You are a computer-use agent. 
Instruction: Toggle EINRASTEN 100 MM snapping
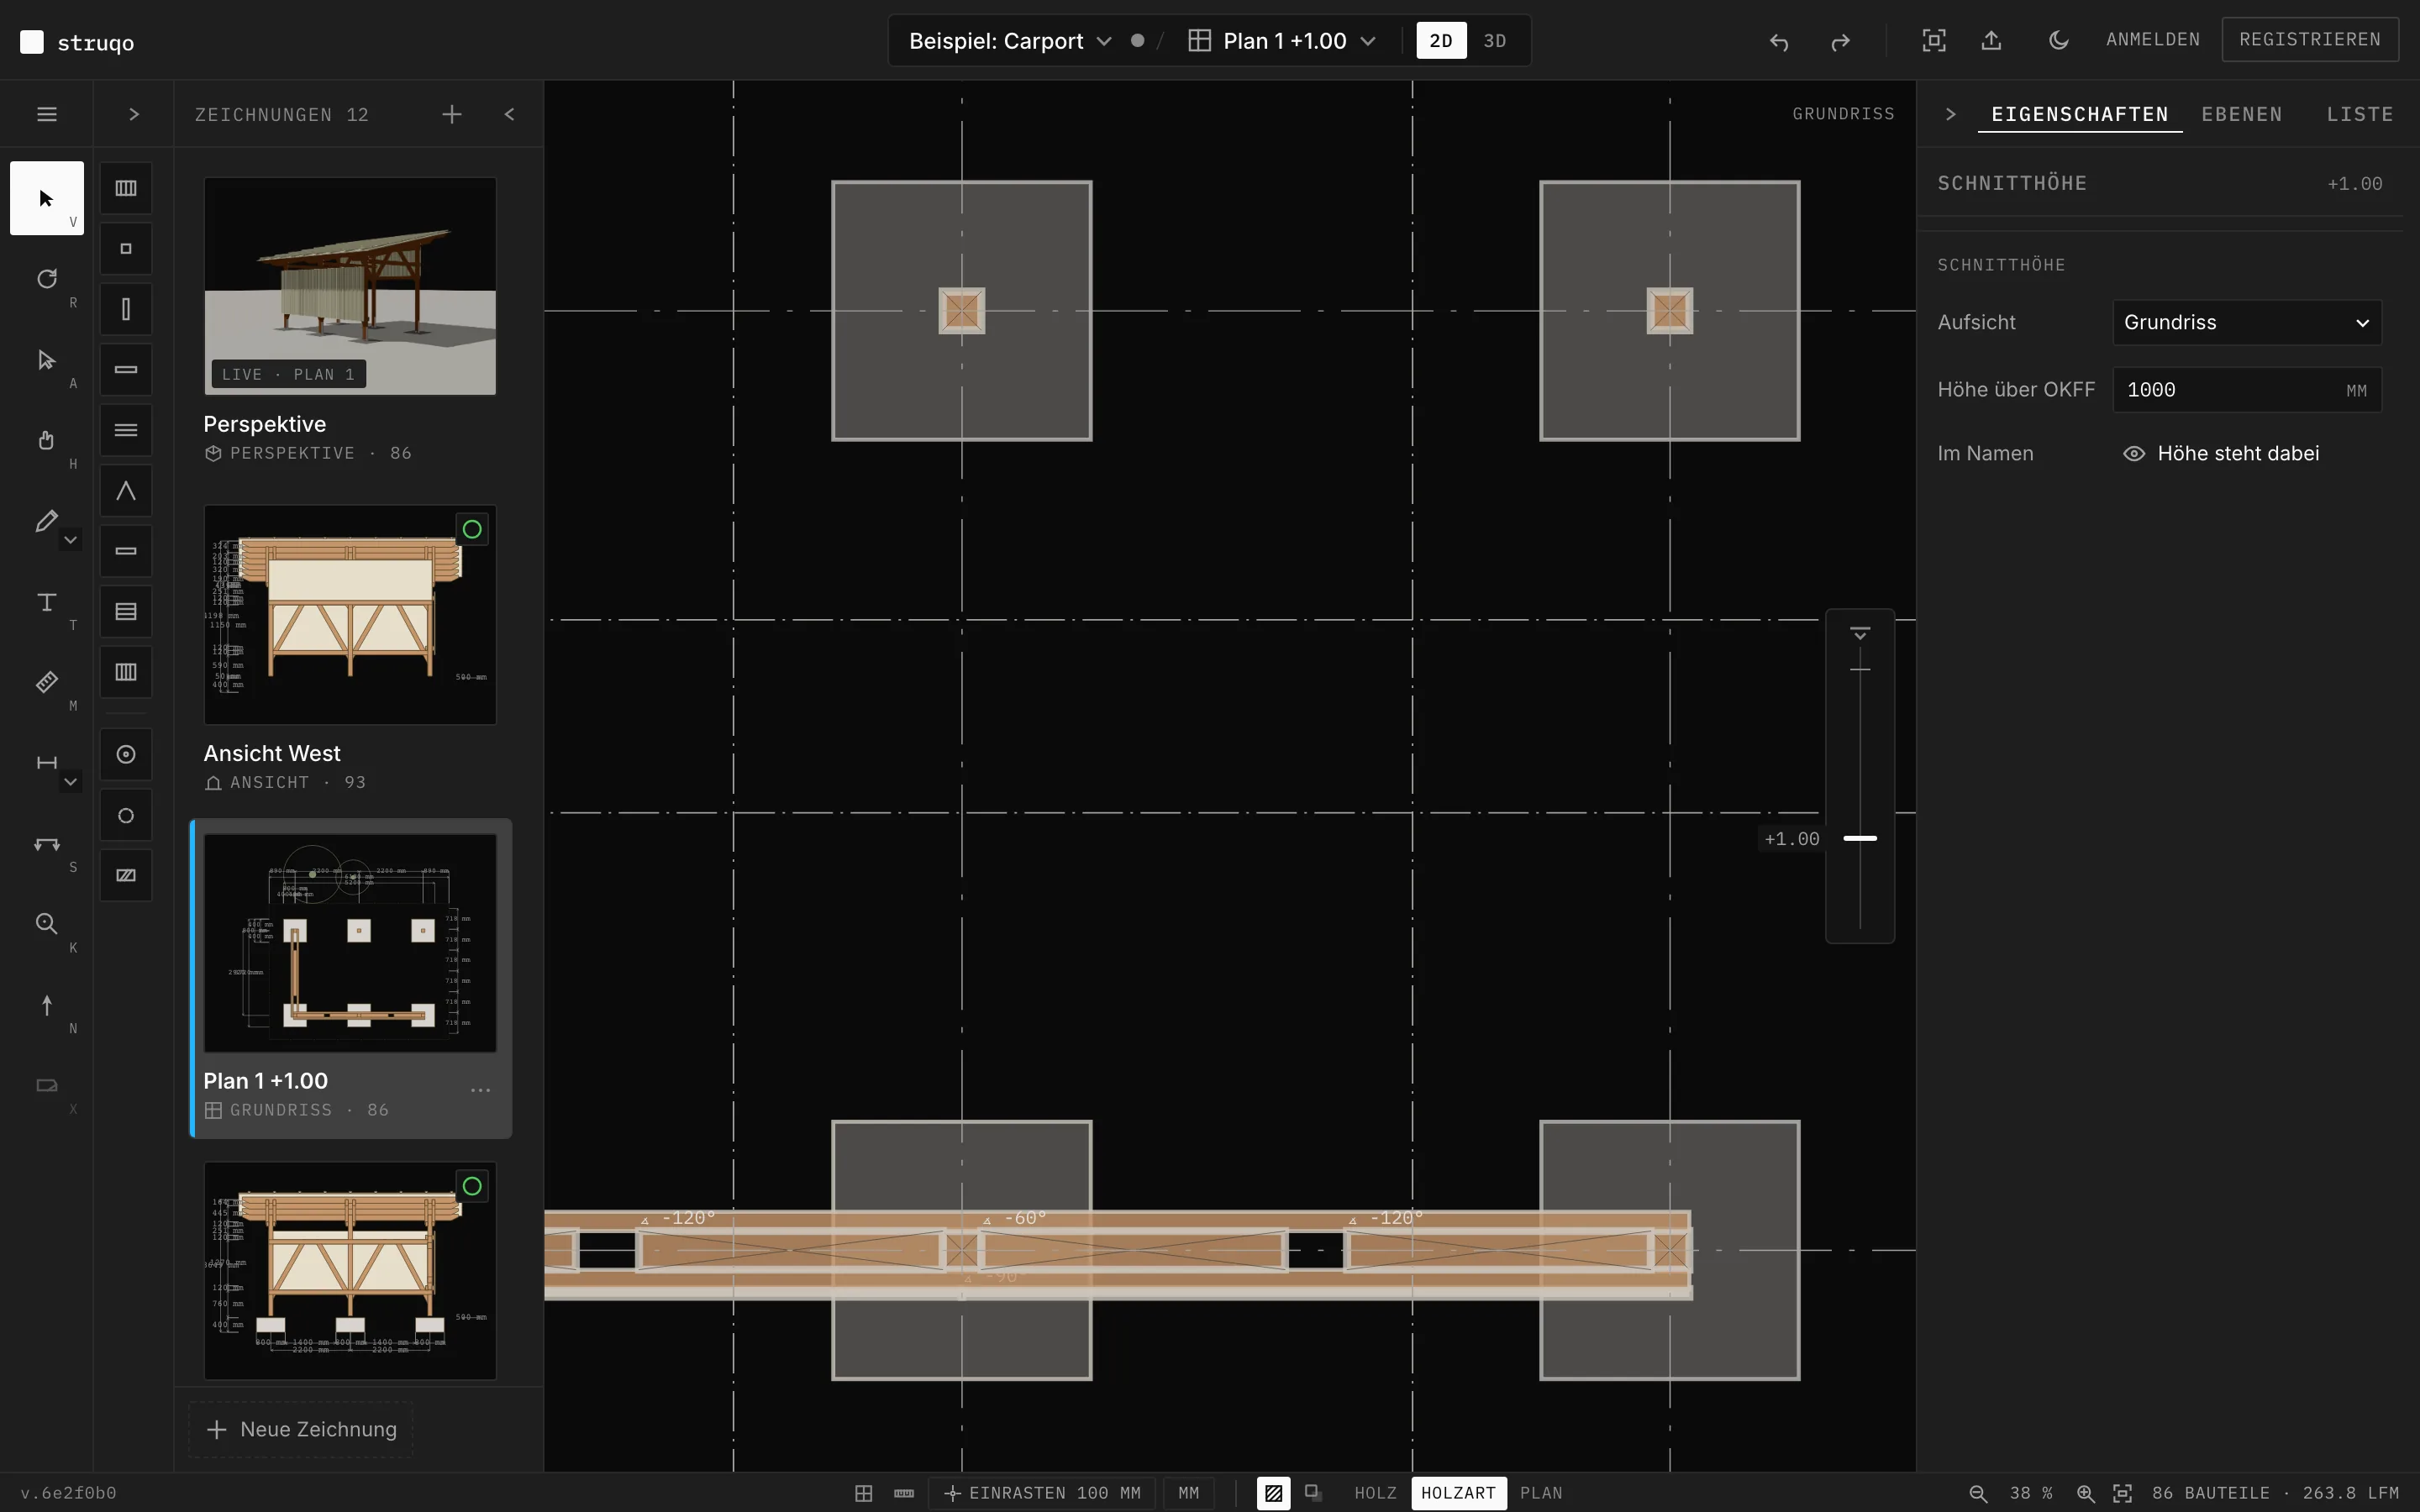click(1043, 1493)
